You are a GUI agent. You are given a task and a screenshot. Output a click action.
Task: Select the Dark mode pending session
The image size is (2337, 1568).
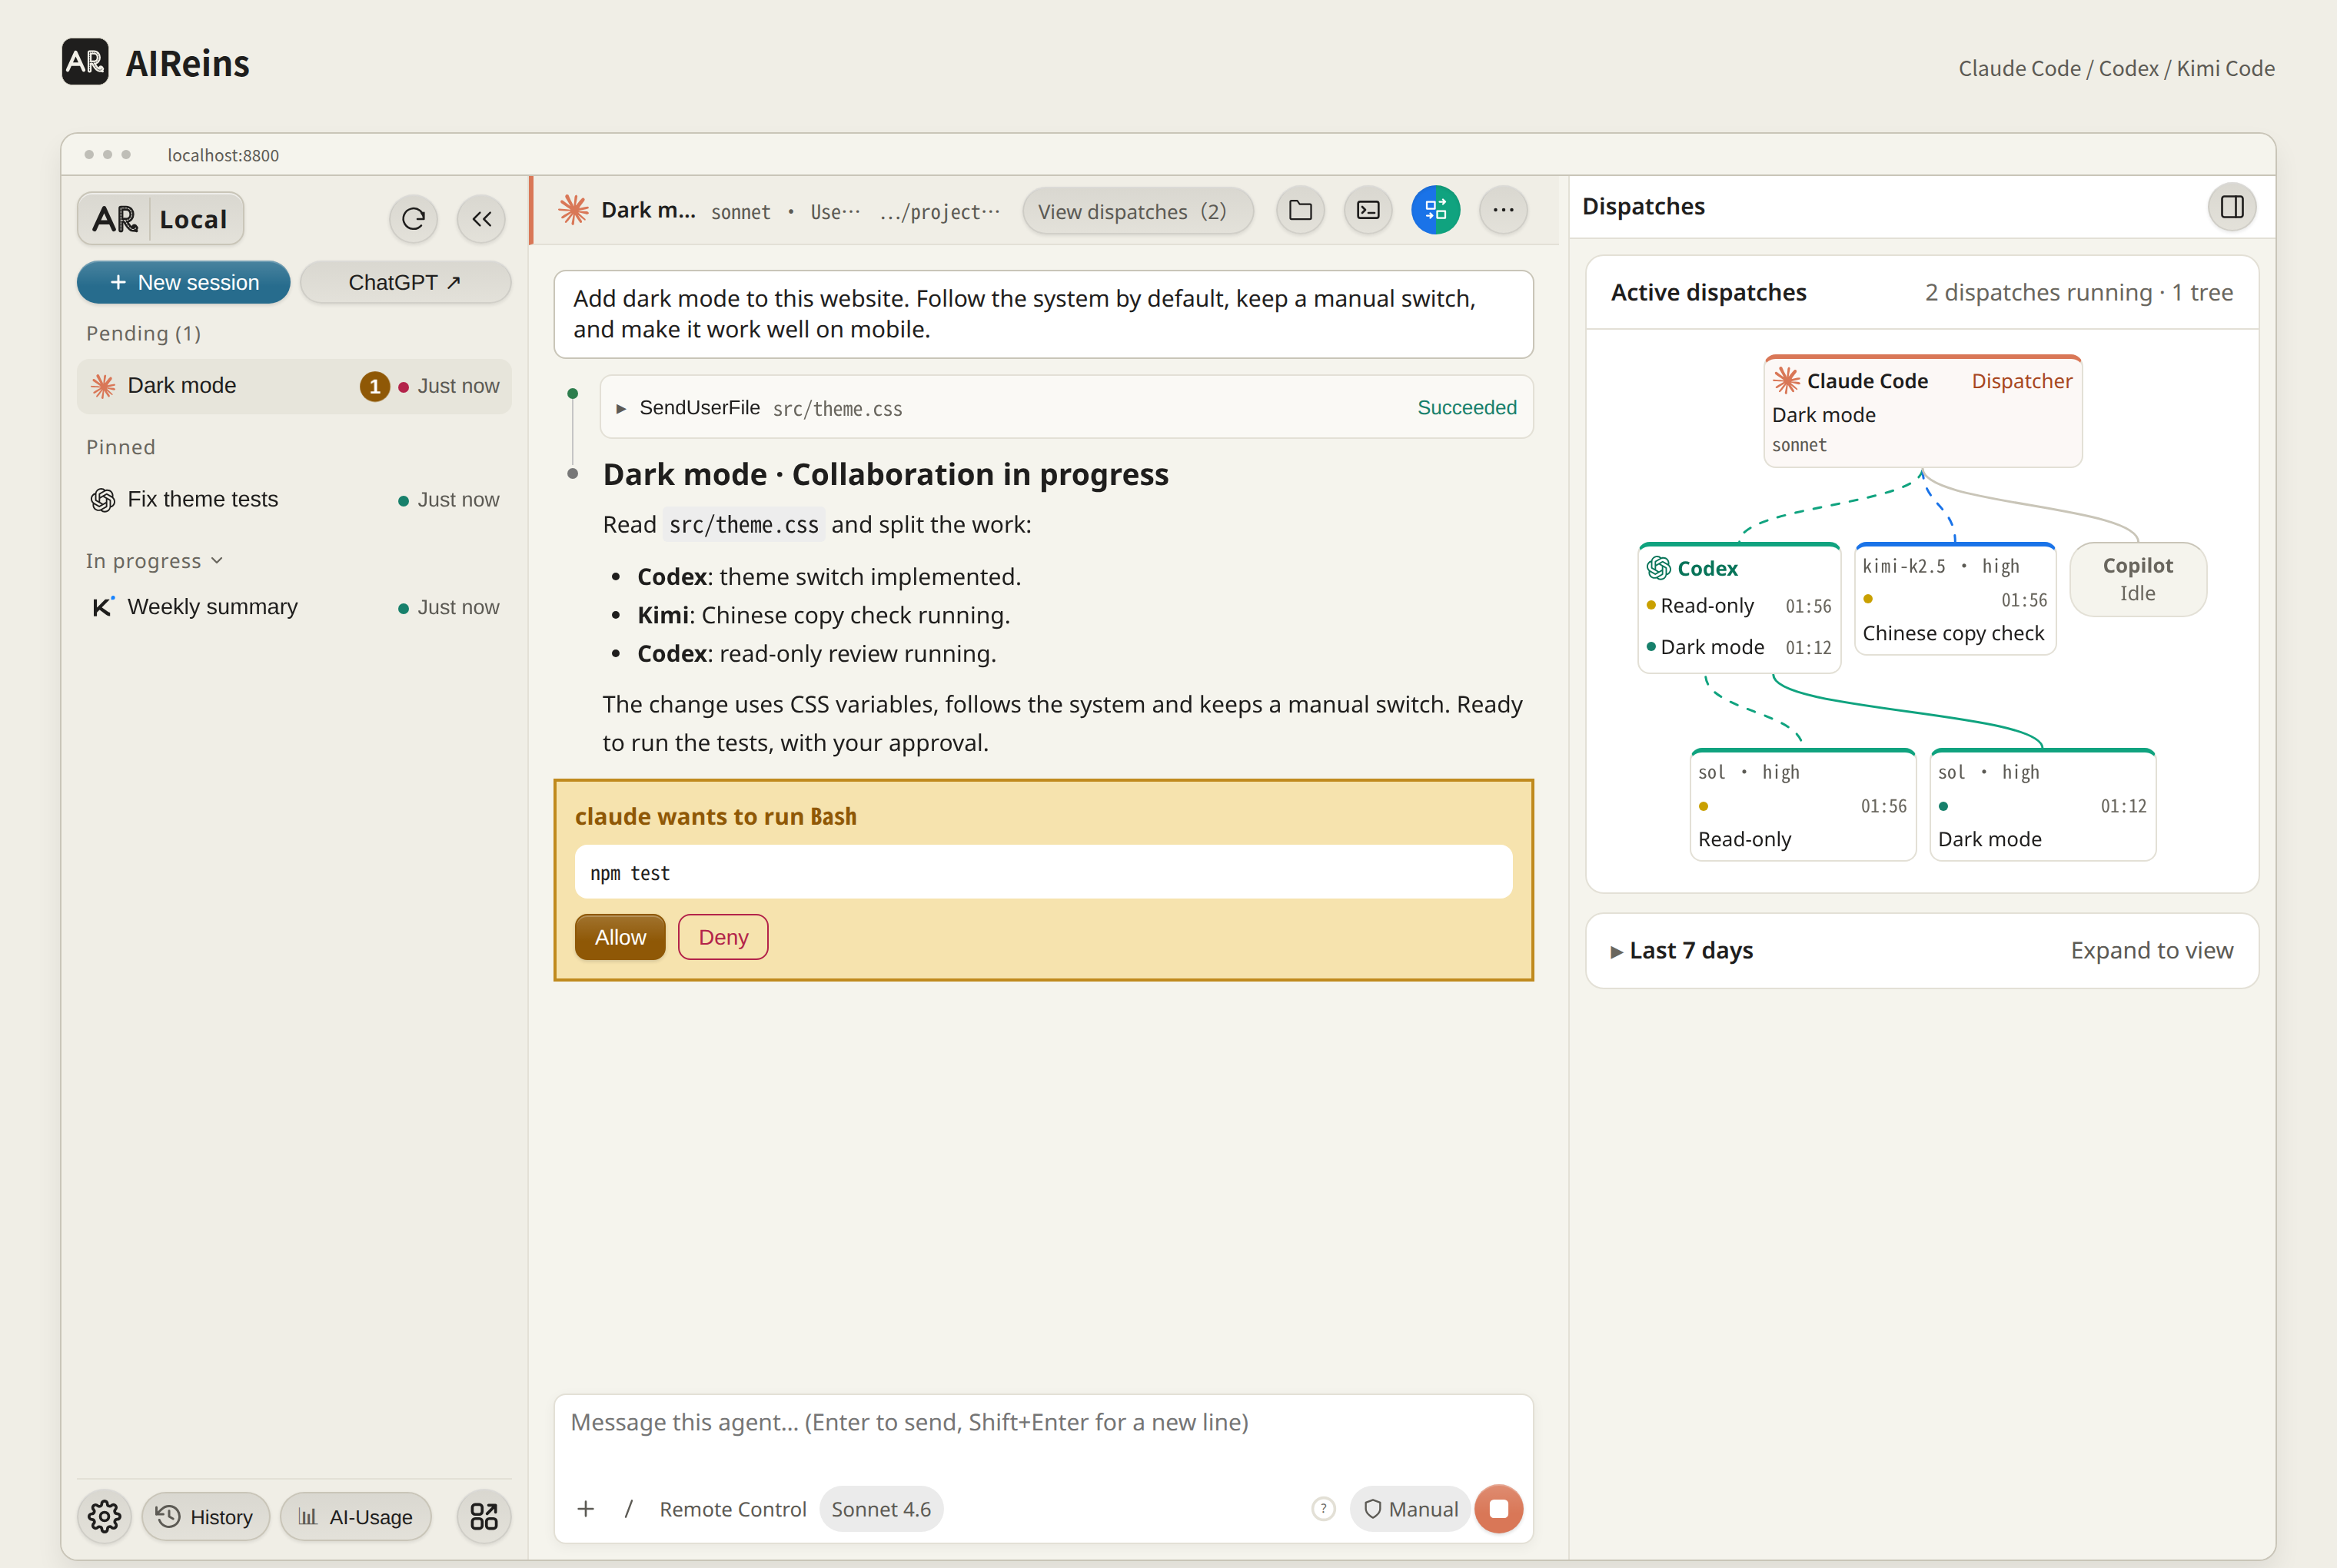click(x=294, y=386)
